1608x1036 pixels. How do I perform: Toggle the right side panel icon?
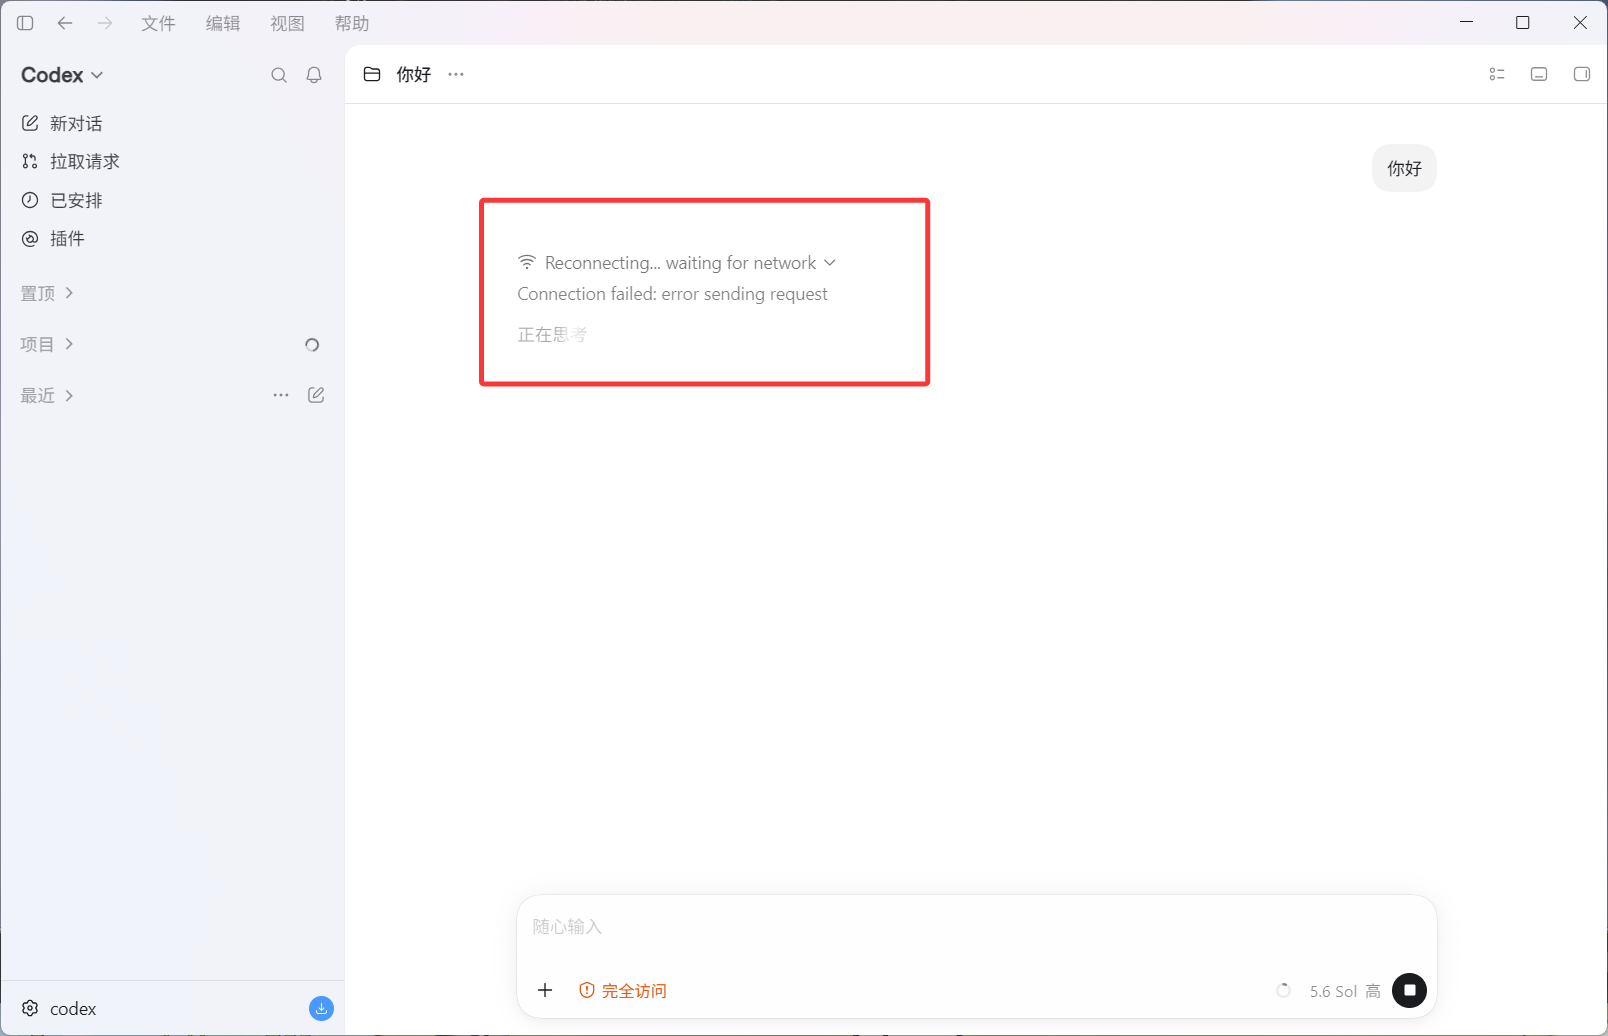coord(1582,74)
